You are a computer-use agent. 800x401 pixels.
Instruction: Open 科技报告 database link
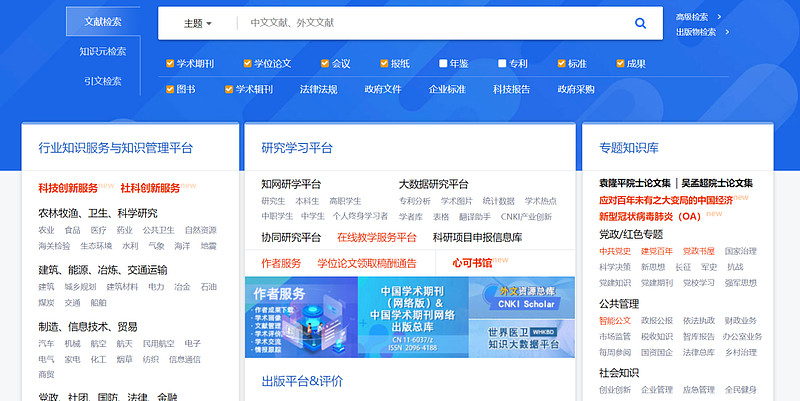[511, 89]
